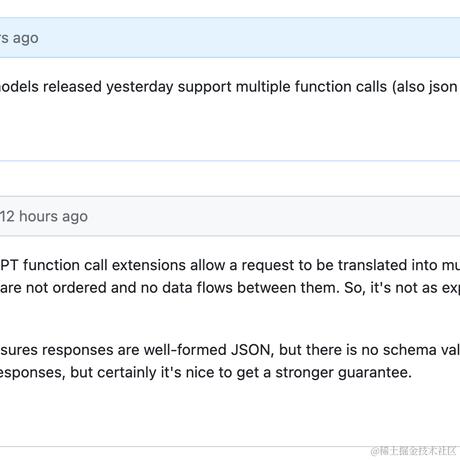Open the "12 hours ago" timestamp link
Image resolution: width=460 pixels, height=460 pixels.
click(44, 217)
